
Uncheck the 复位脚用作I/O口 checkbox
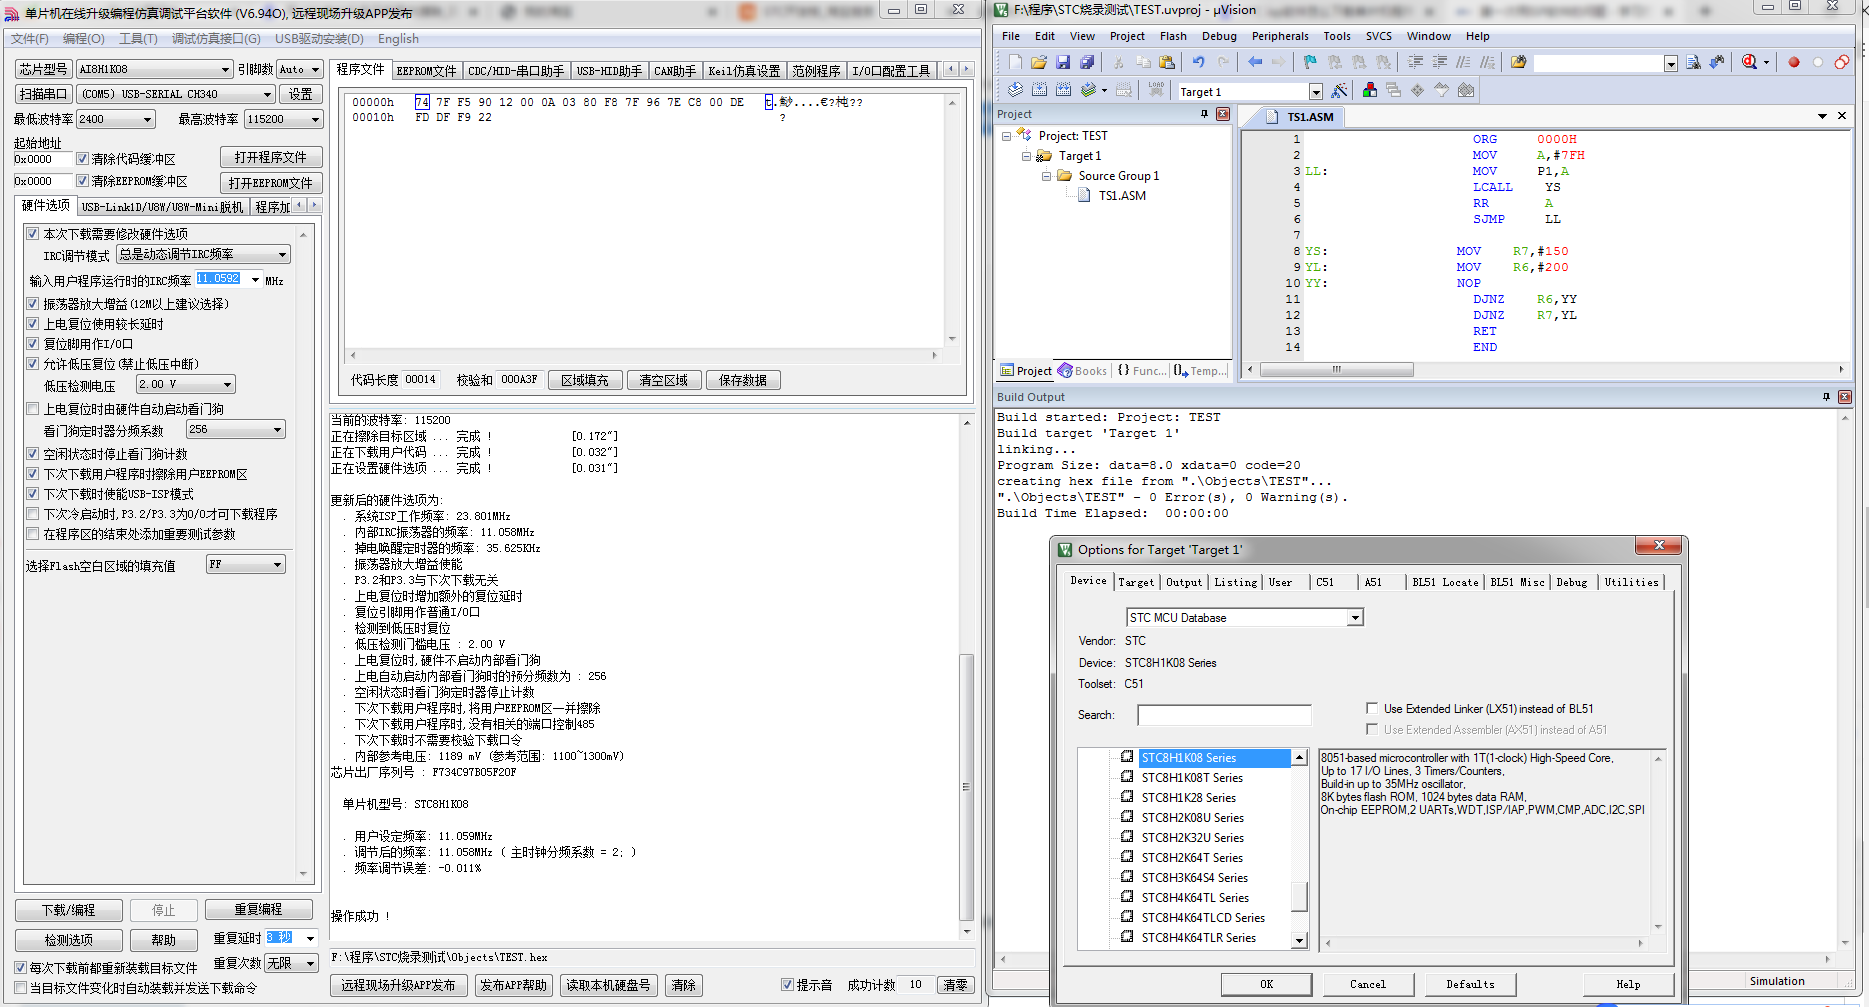[33, 344]
